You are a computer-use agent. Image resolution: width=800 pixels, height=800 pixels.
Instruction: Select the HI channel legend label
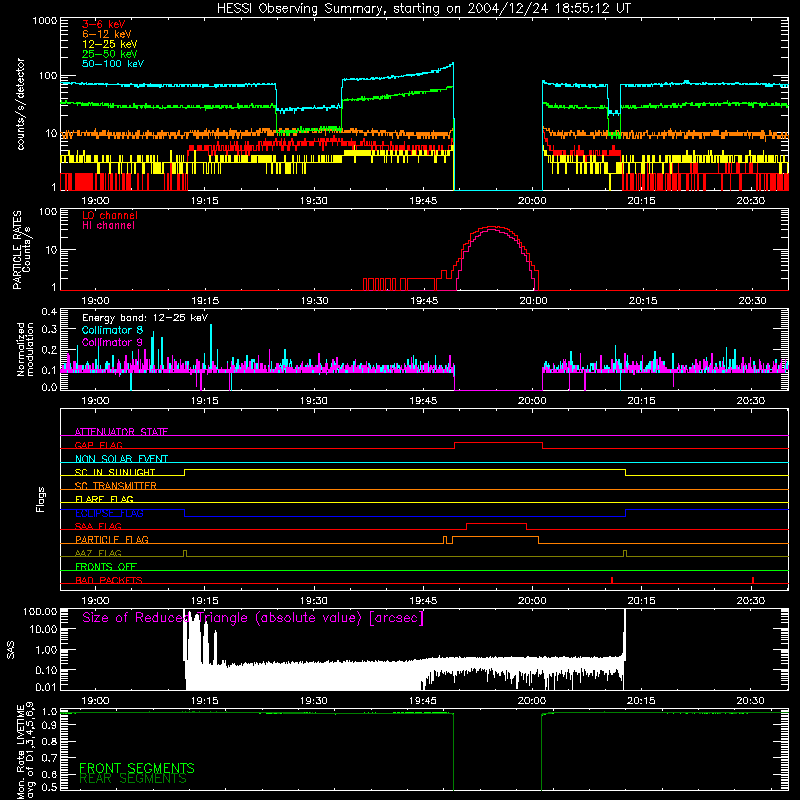tap(108, 226)
